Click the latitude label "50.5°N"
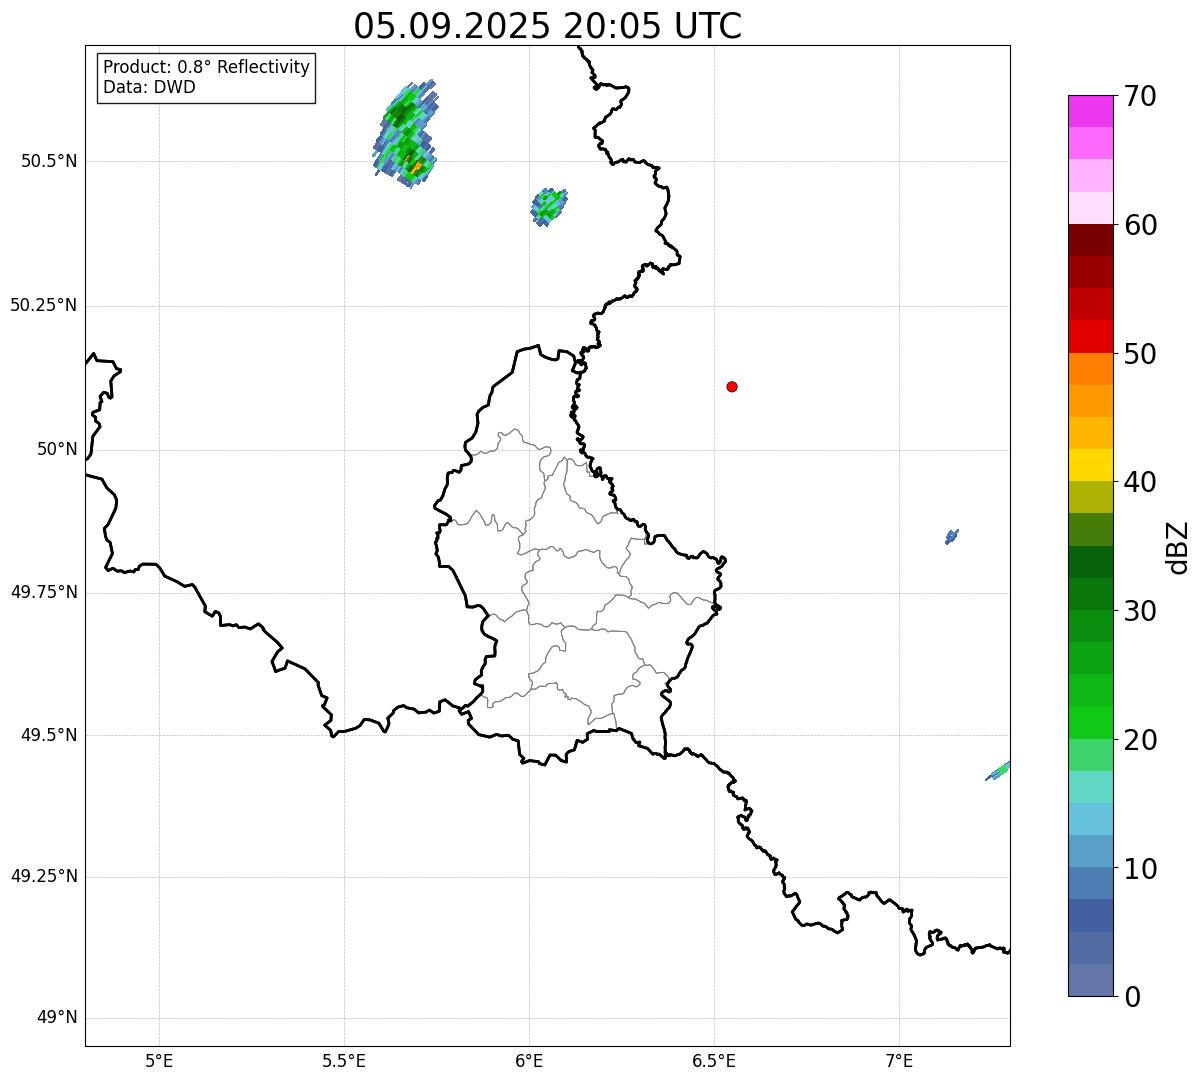Screen dimensions: 1202x1081 point(49,161)
